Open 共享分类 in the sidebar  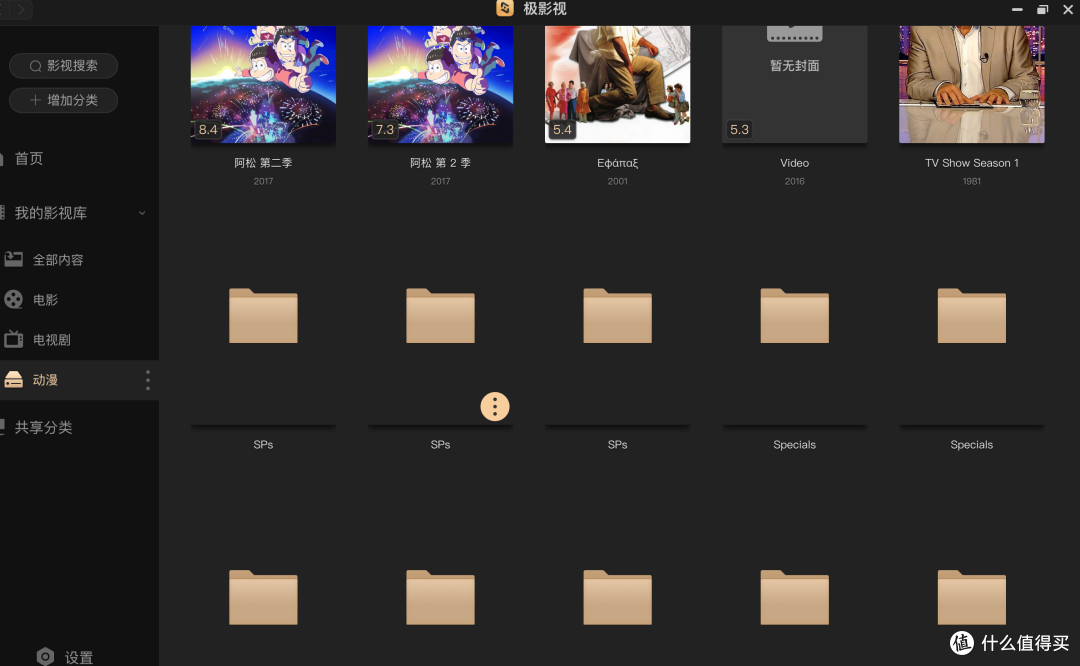pos(43,427)
